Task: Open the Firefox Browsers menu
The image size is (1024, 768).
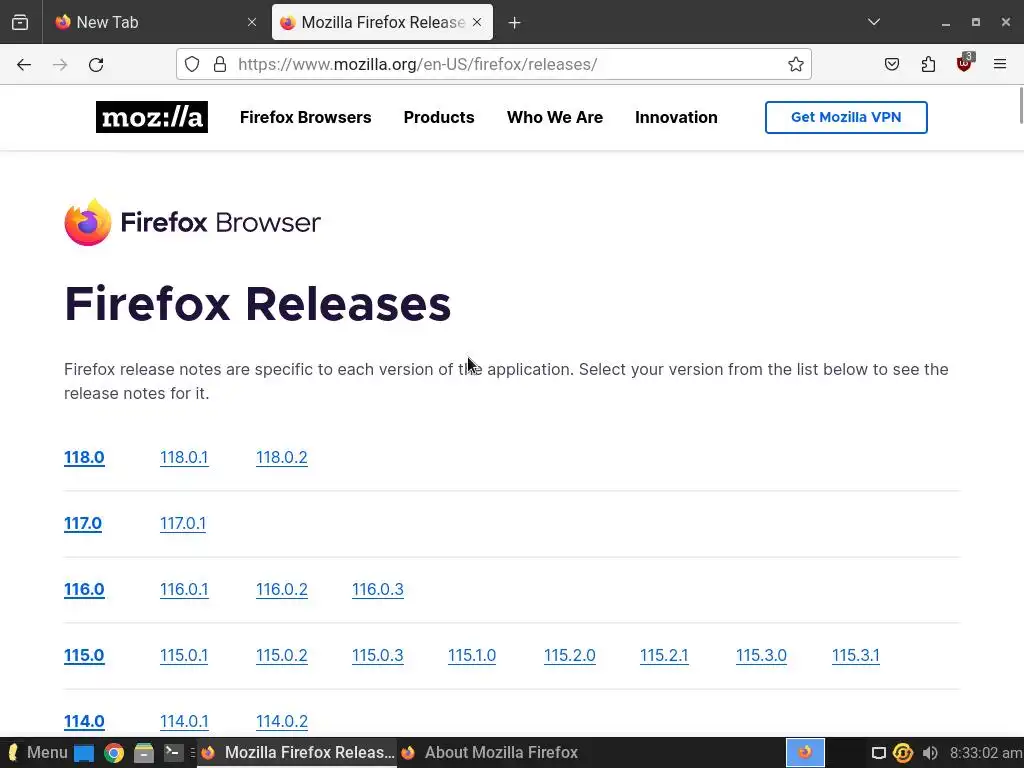Action: coord(305,117)
